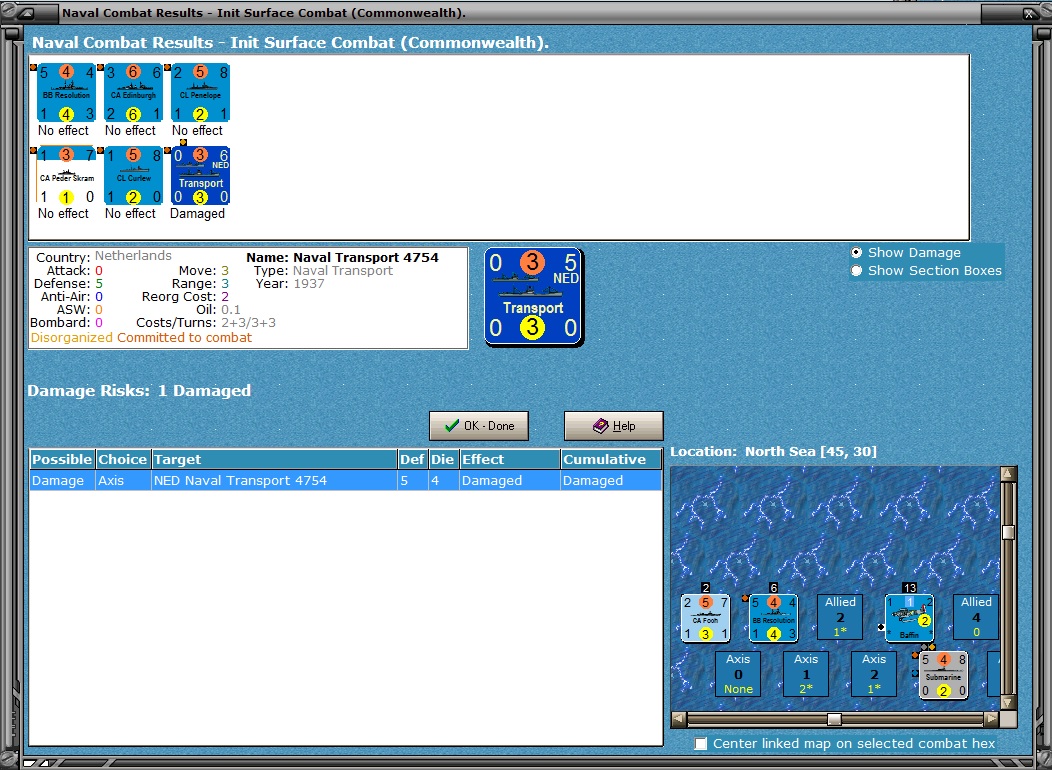Tick Center linked map on selected combat hex
Viewport: 1052px width, 770px height.
(x=700, y=744)
